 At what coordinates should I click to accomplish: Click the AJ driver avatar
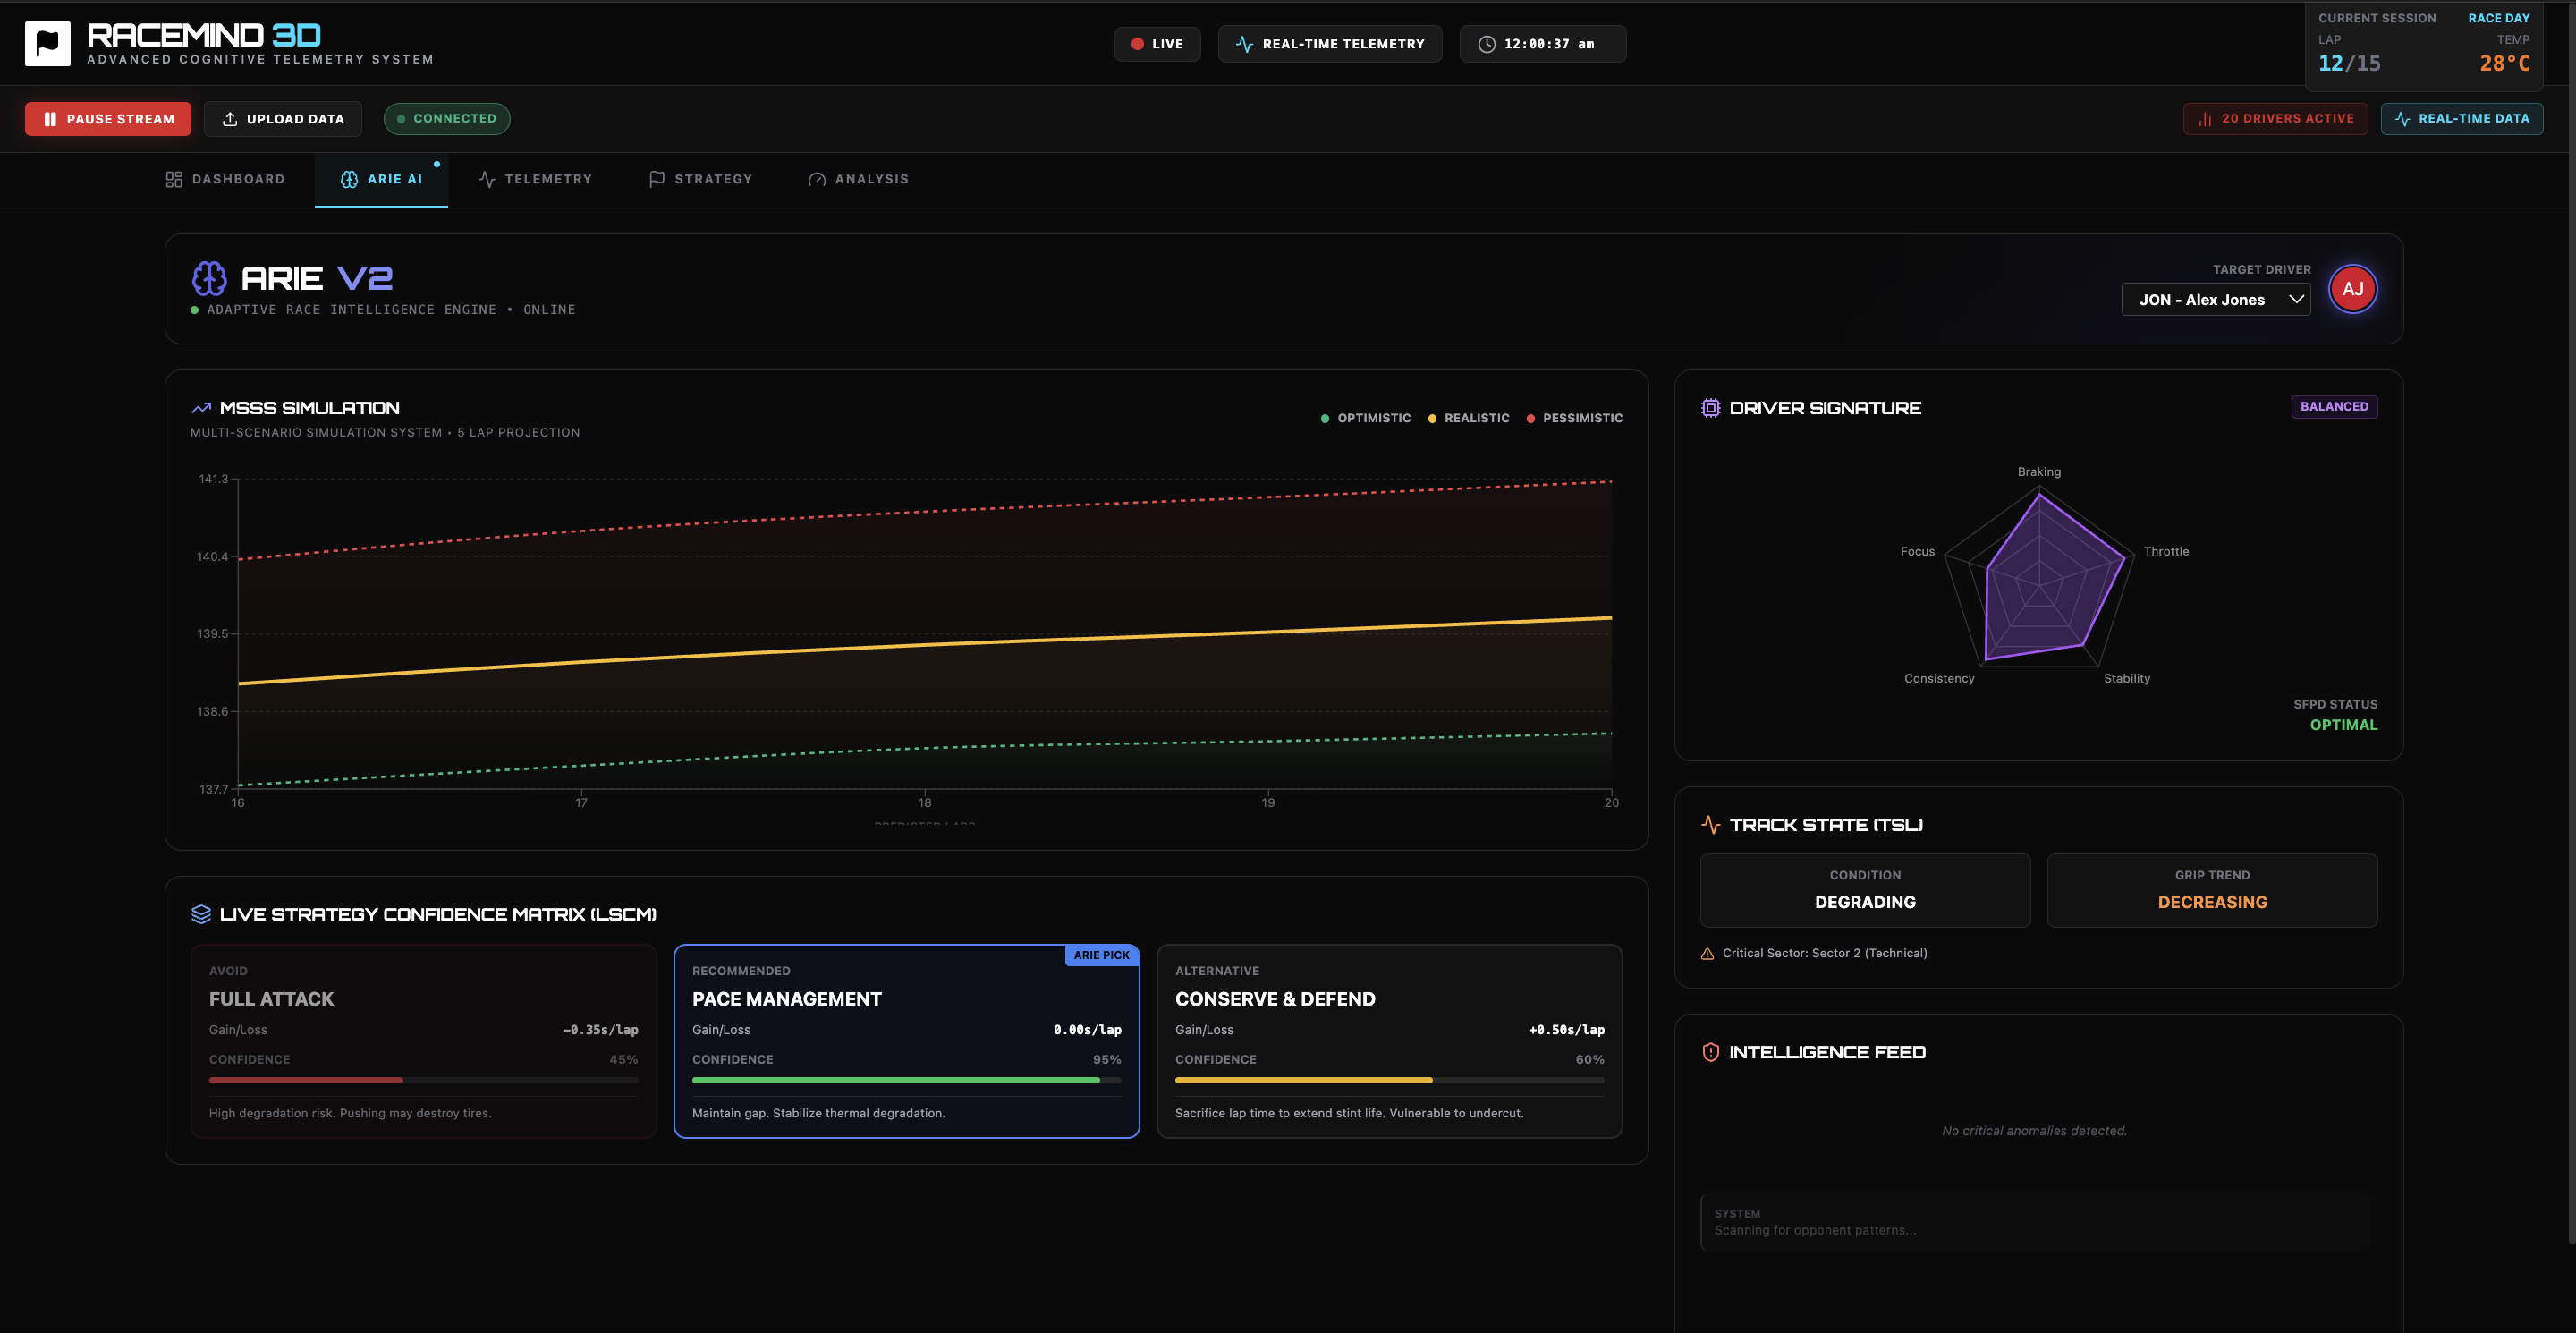[2352, 289]
